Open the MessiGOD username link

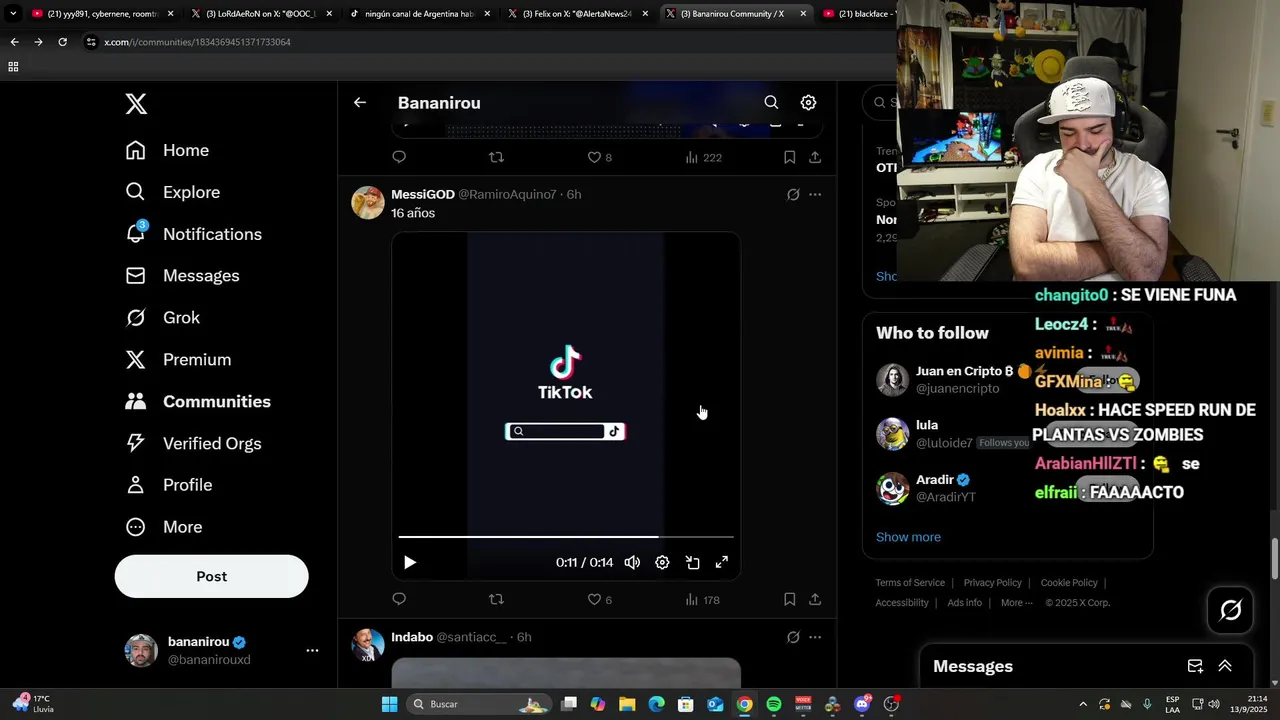tap(423, 194)
